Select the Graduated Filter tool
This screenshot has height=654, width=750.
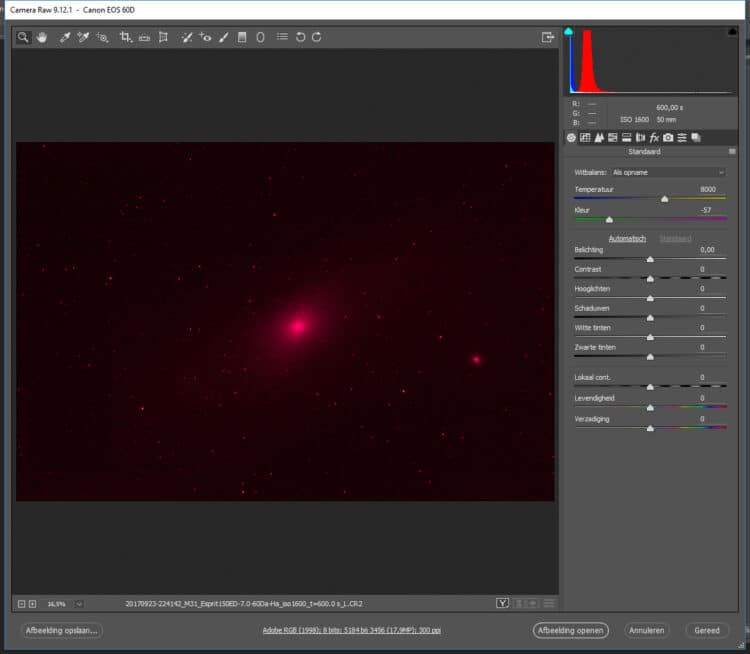(242, 37)
